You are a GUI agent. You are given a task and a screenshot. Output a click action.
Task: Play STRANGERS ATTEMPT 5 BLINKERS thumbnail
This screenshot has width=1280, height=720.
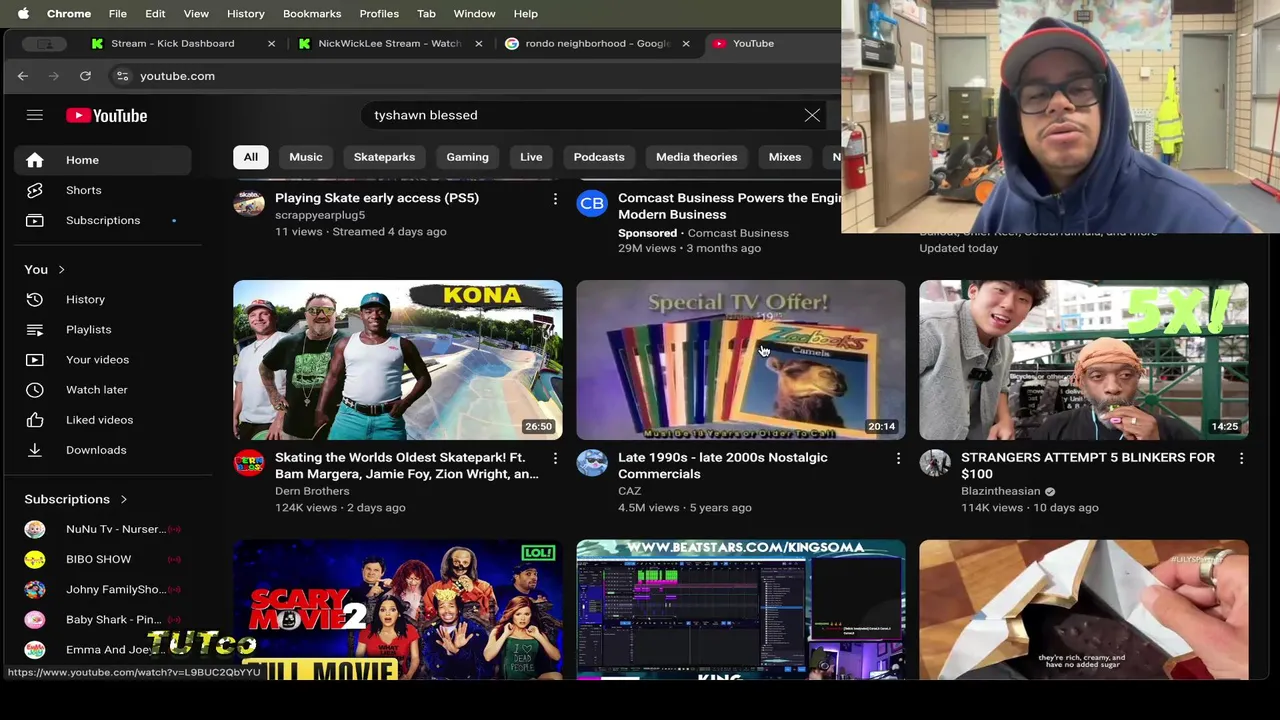[1084, 360]
